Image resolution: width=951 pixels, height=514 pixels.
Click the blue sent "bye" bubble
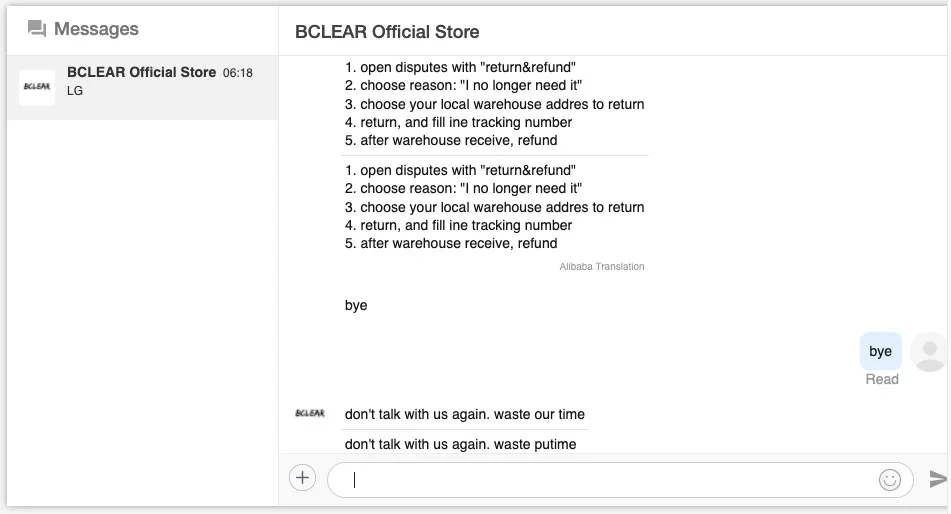880,351
